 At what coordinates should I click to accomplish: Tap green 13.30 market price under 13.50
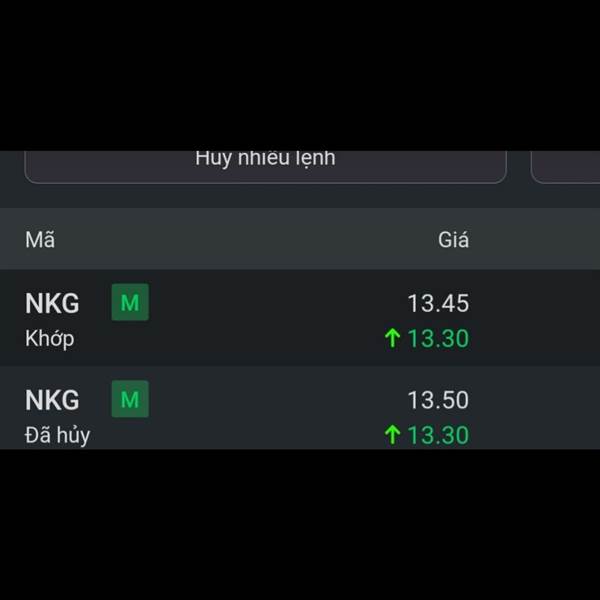coord(438,435)
